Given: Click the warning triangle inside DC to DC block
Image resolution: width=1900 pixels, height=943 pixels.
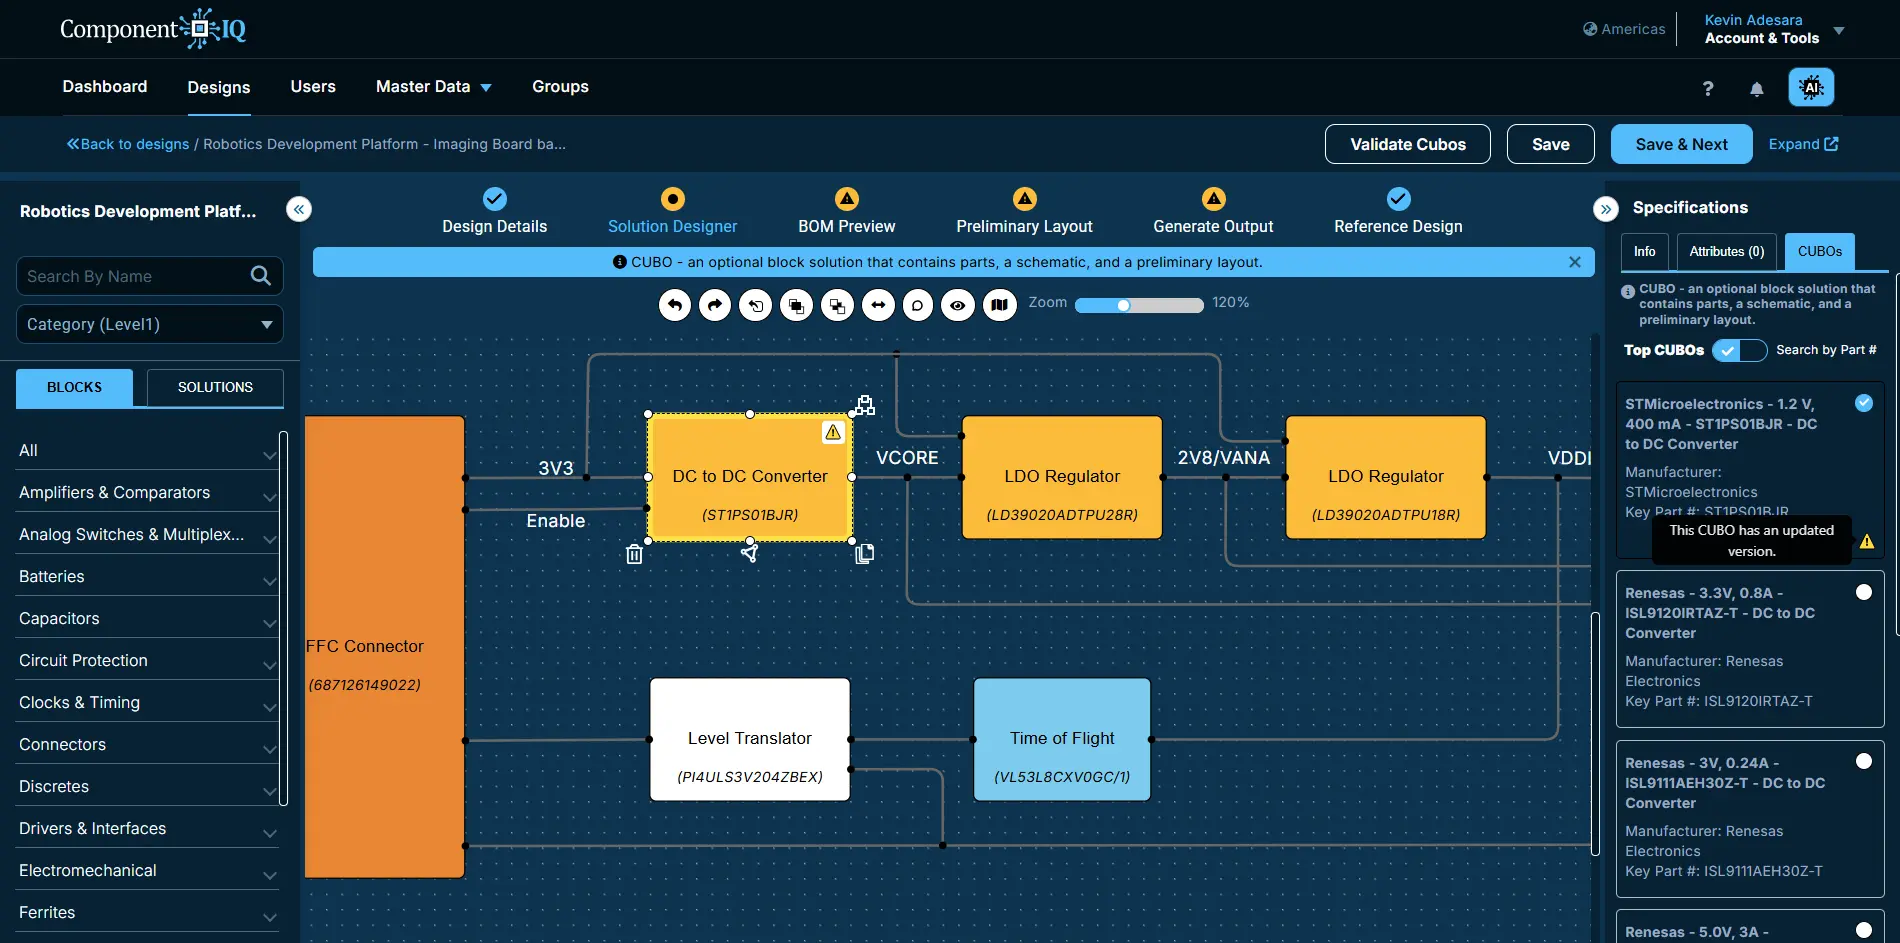Looking at the screenshot, I should point(833,432).
